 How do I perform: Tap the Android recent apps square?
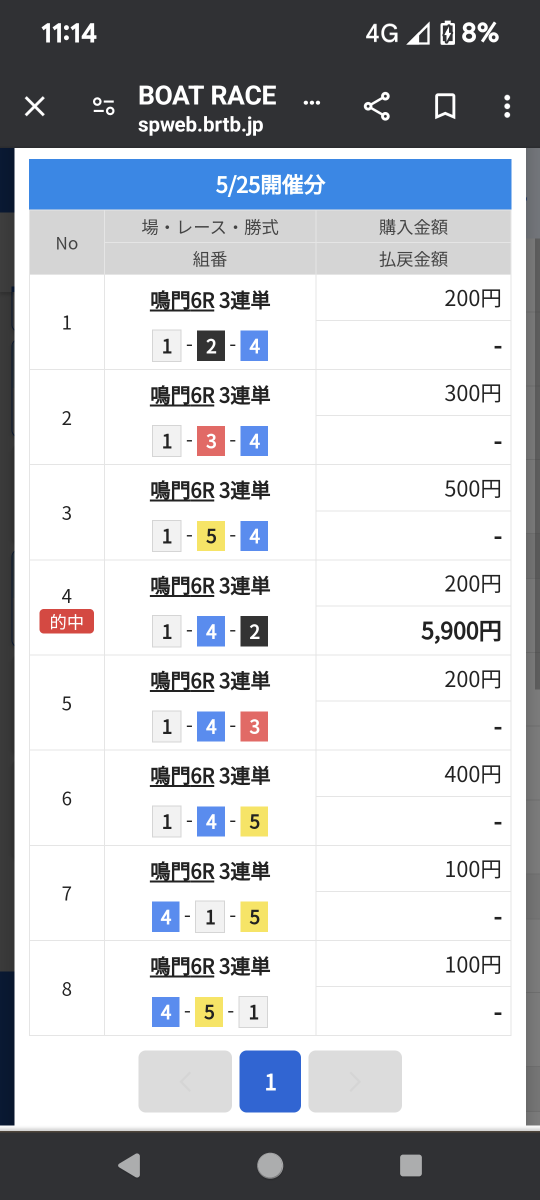coord(411,1165)
